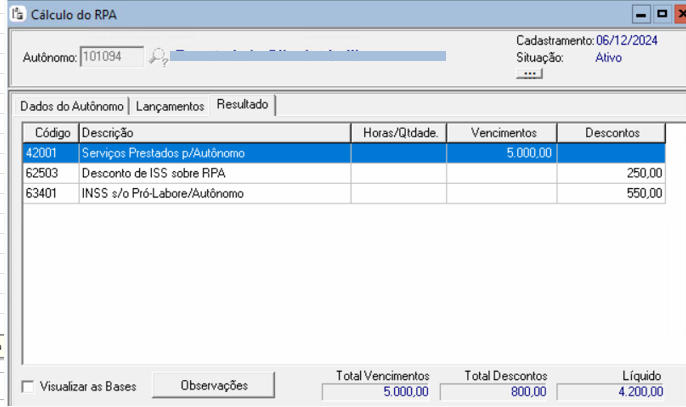
Task: Click the Autônomo code input field
Action: pos(113,57)
